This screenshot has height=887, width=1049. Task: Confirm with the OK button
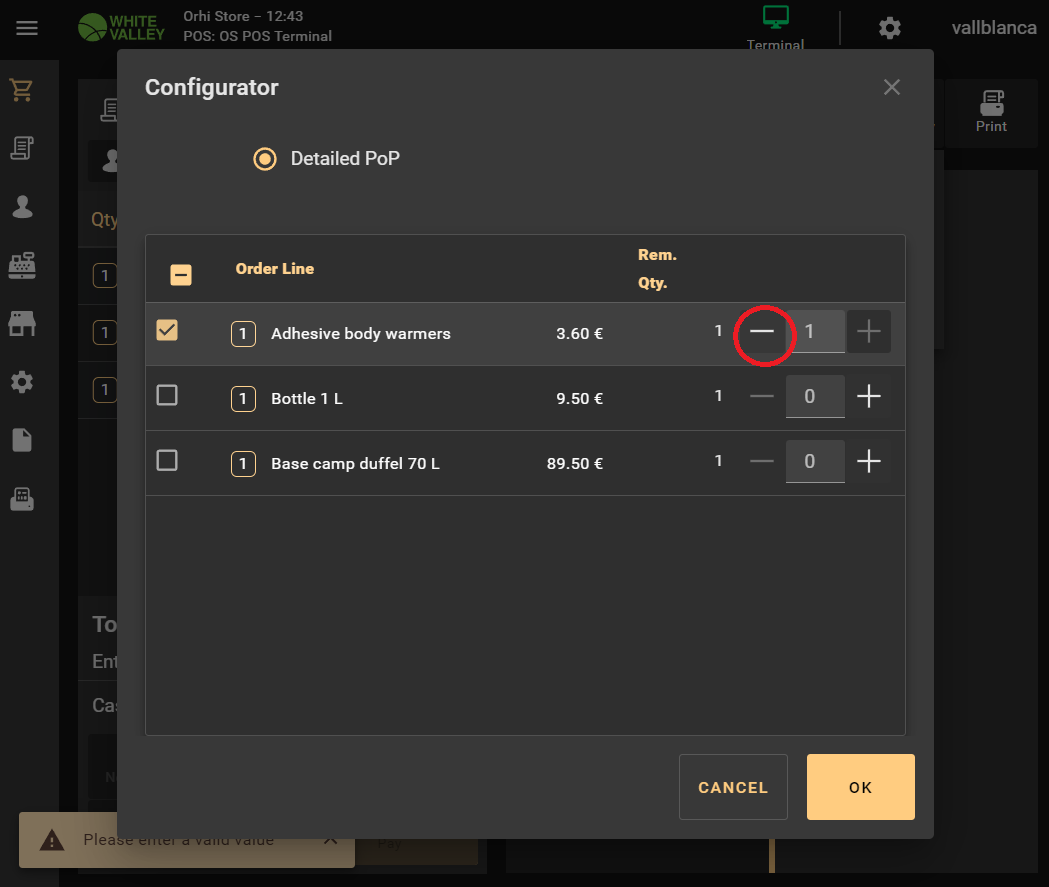(860, 787)
